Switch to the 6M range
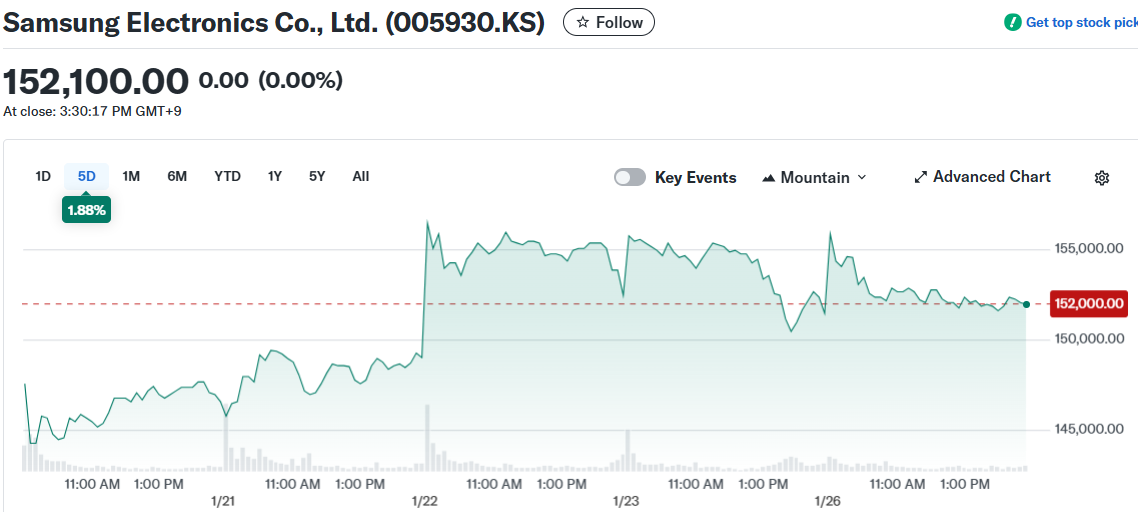 tap(177, 176)
